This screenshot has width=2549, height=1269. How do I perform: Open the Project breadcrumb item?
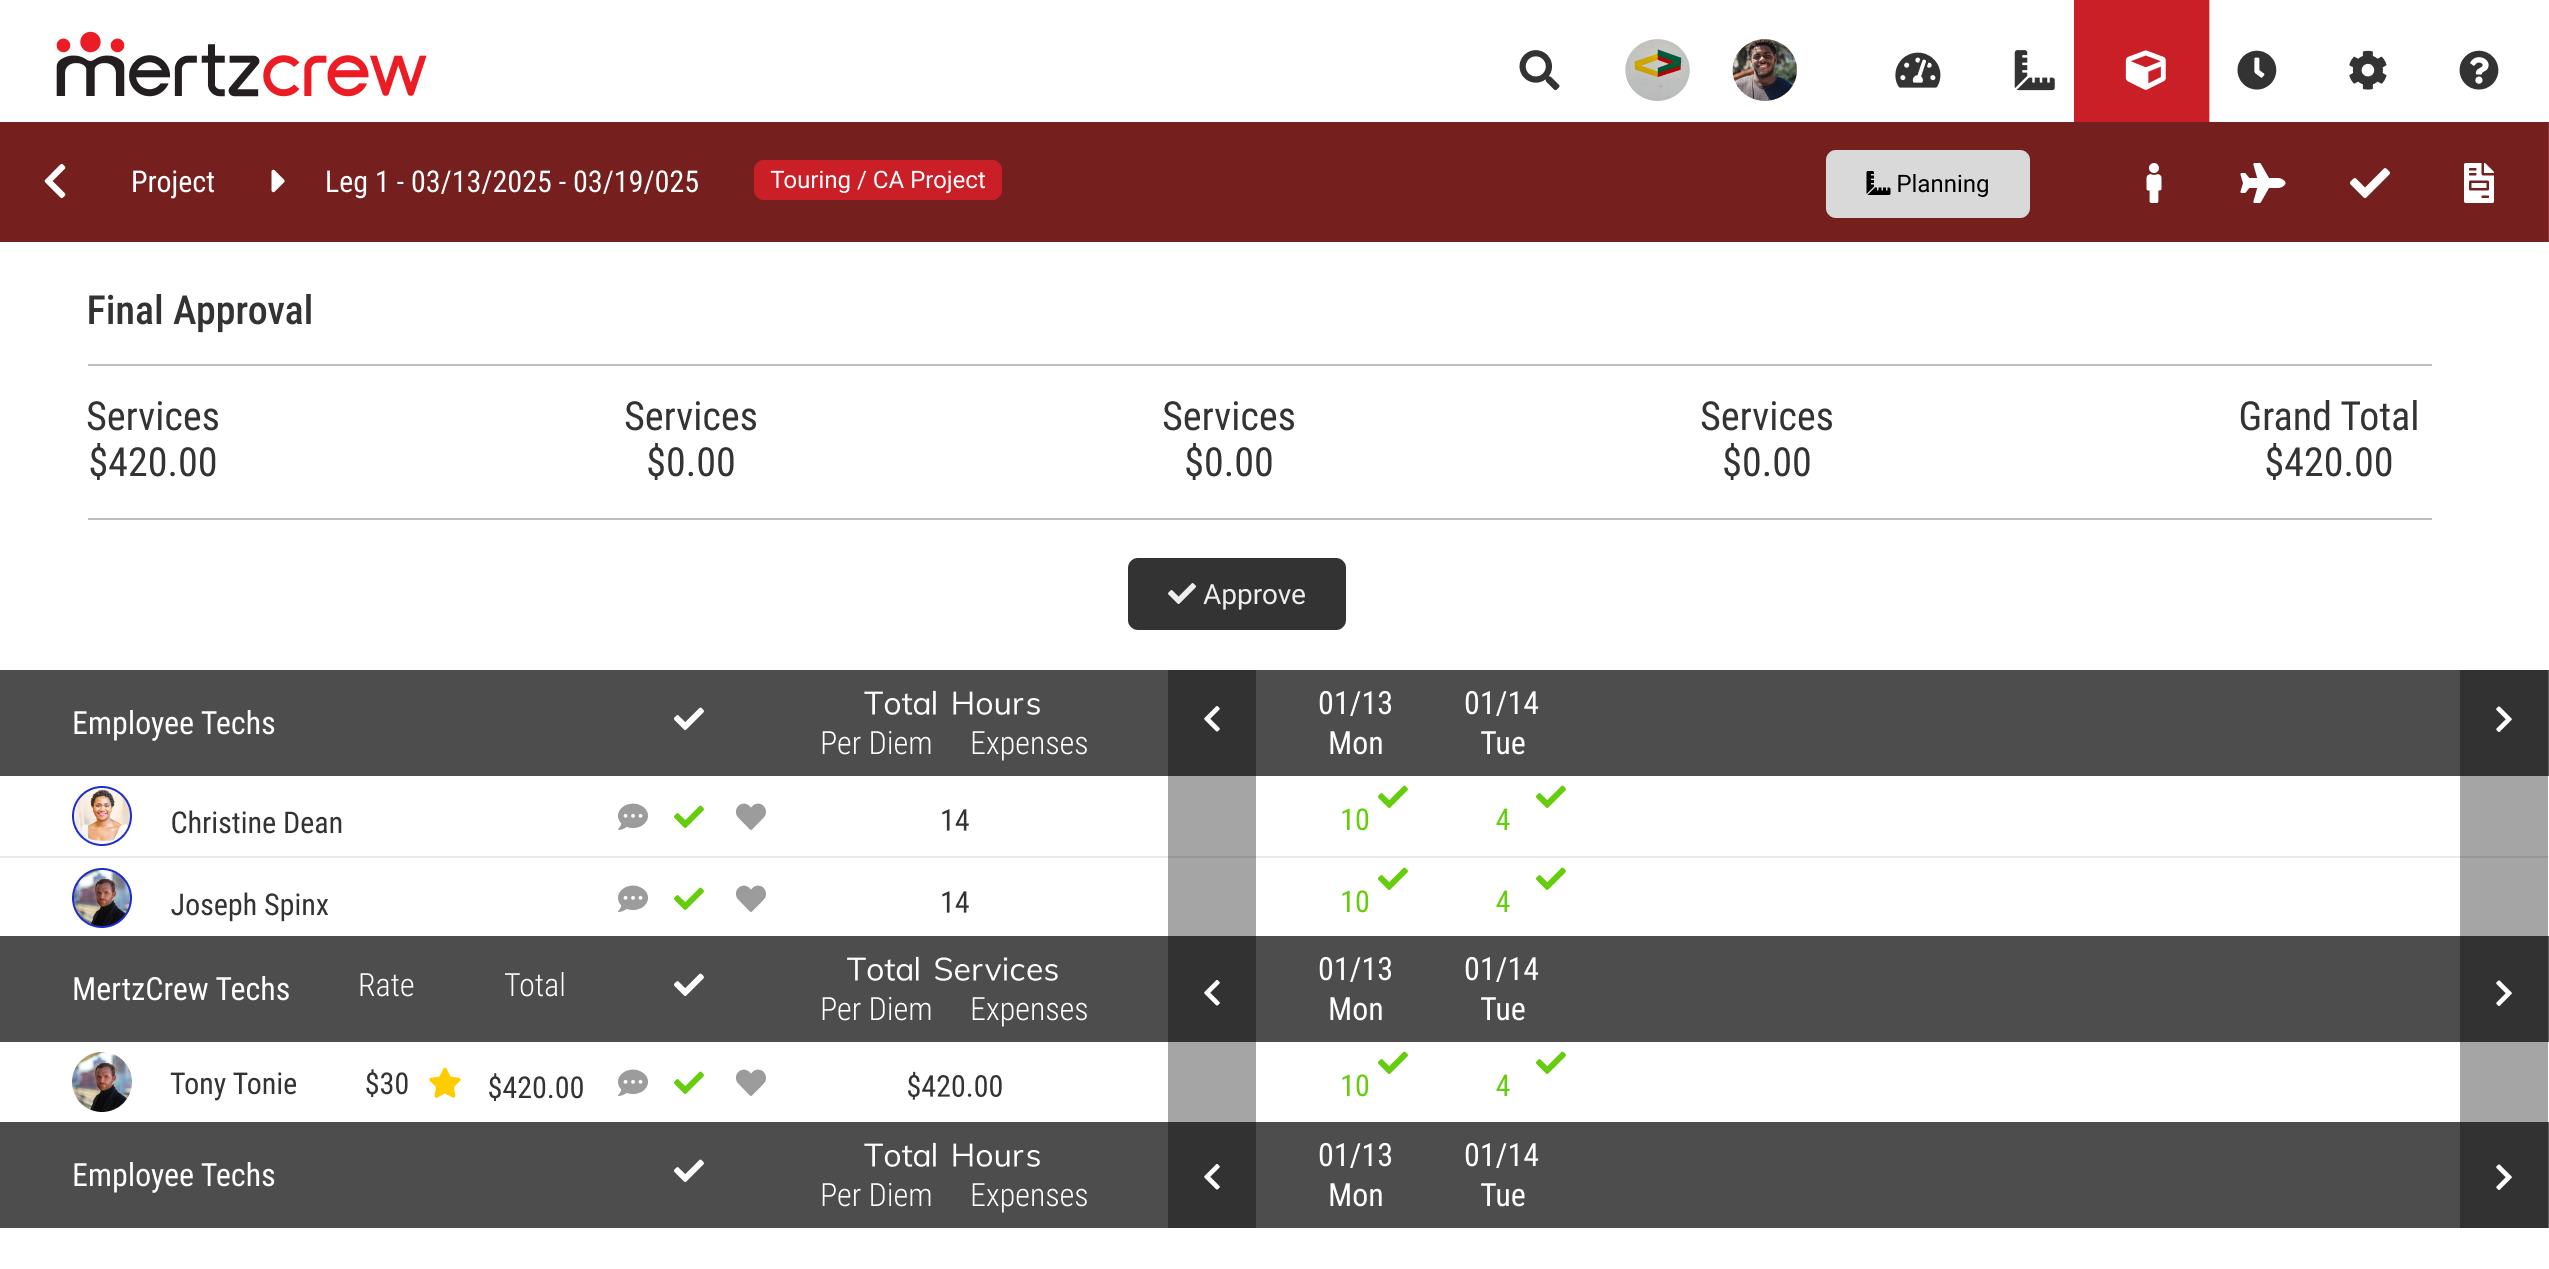172,182
